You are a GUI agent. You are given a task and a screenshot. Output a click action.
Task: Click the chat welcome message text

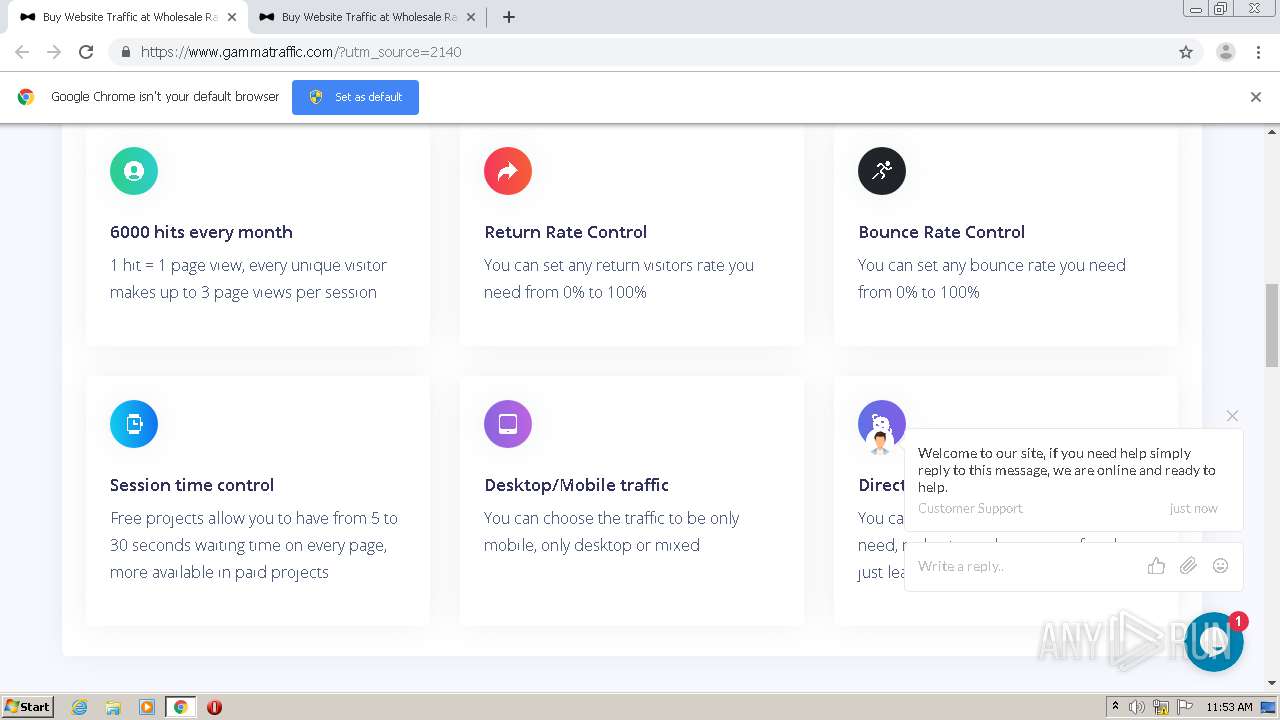click(x=1067, y=470)
